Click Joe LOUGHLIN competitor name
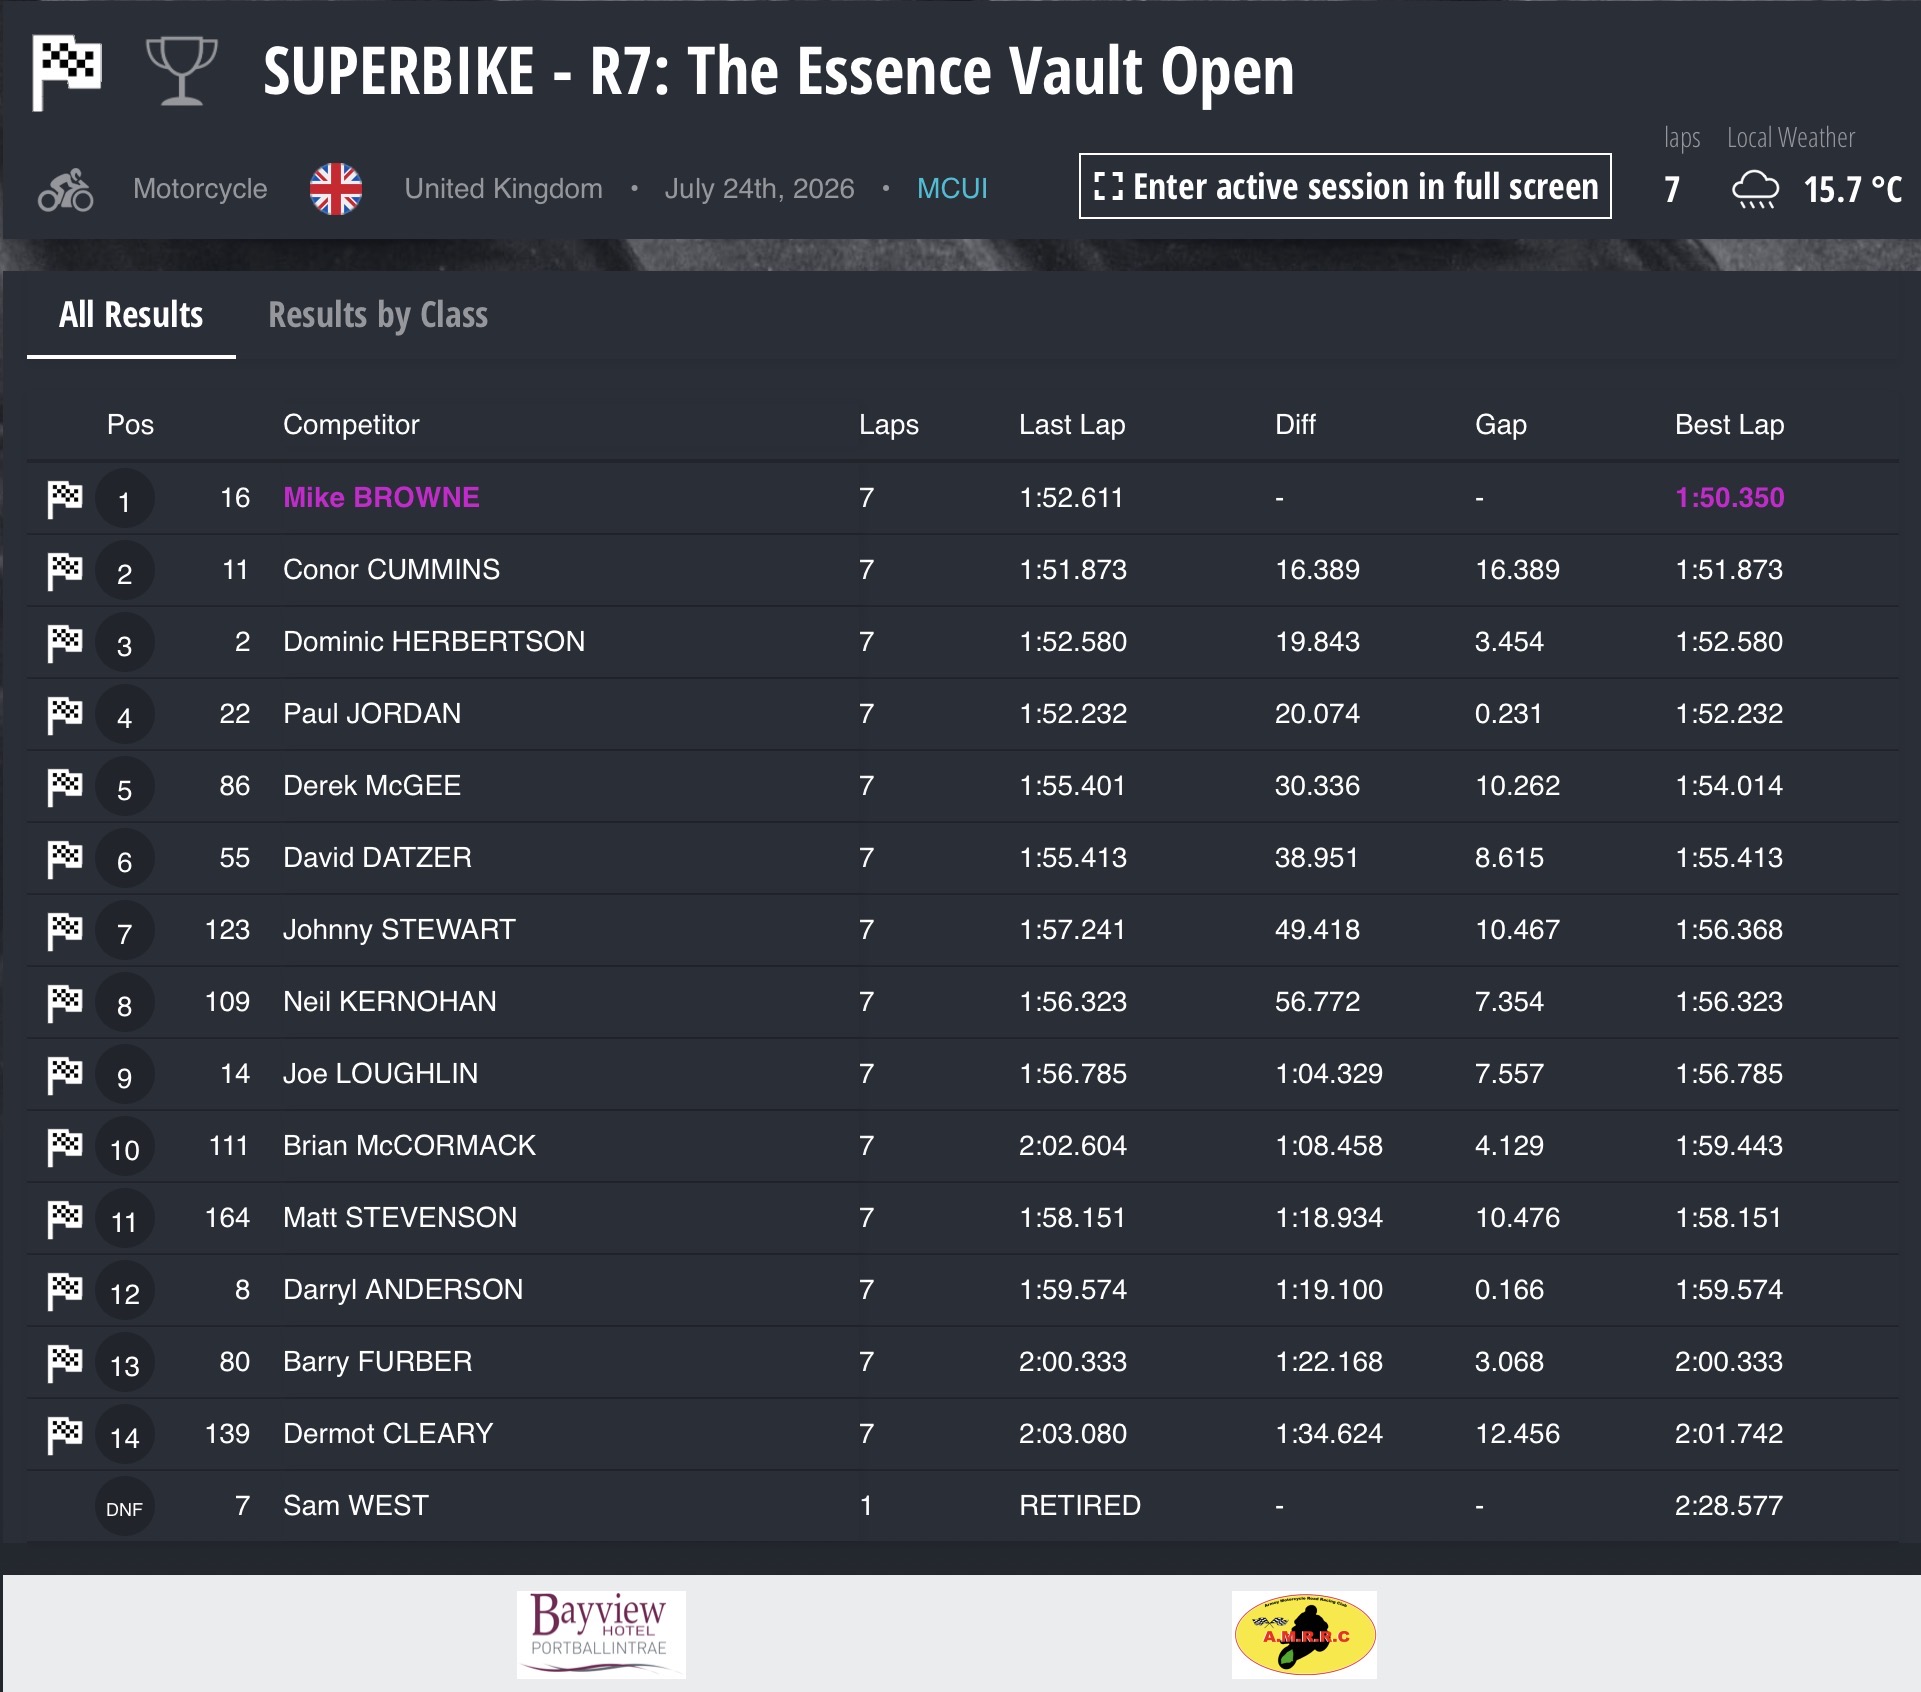This screenshot has height=1692, width=1921. pos(380,1074)
